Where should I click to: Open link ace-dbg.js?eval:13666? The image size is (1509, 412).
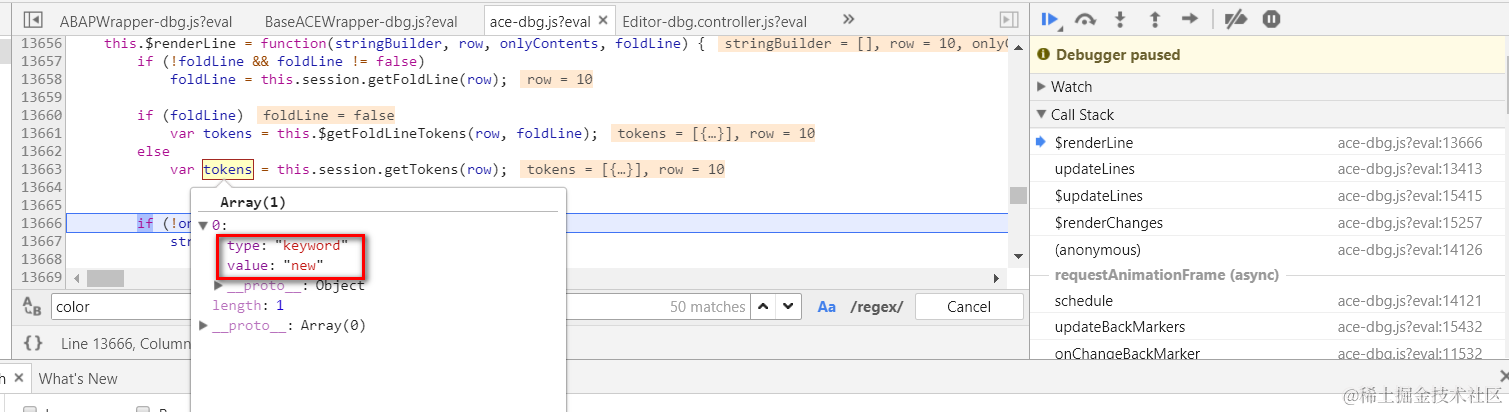(x=1410, y=143)
